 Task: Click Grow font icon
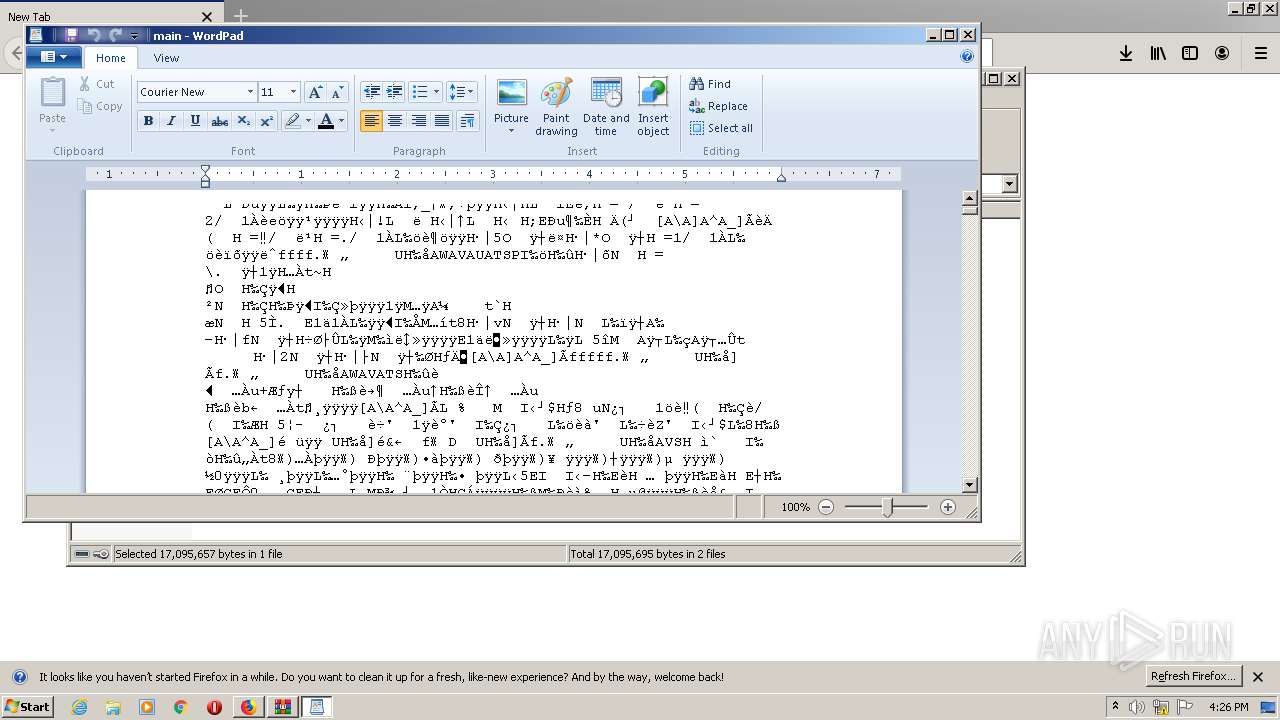coord(315,92)
